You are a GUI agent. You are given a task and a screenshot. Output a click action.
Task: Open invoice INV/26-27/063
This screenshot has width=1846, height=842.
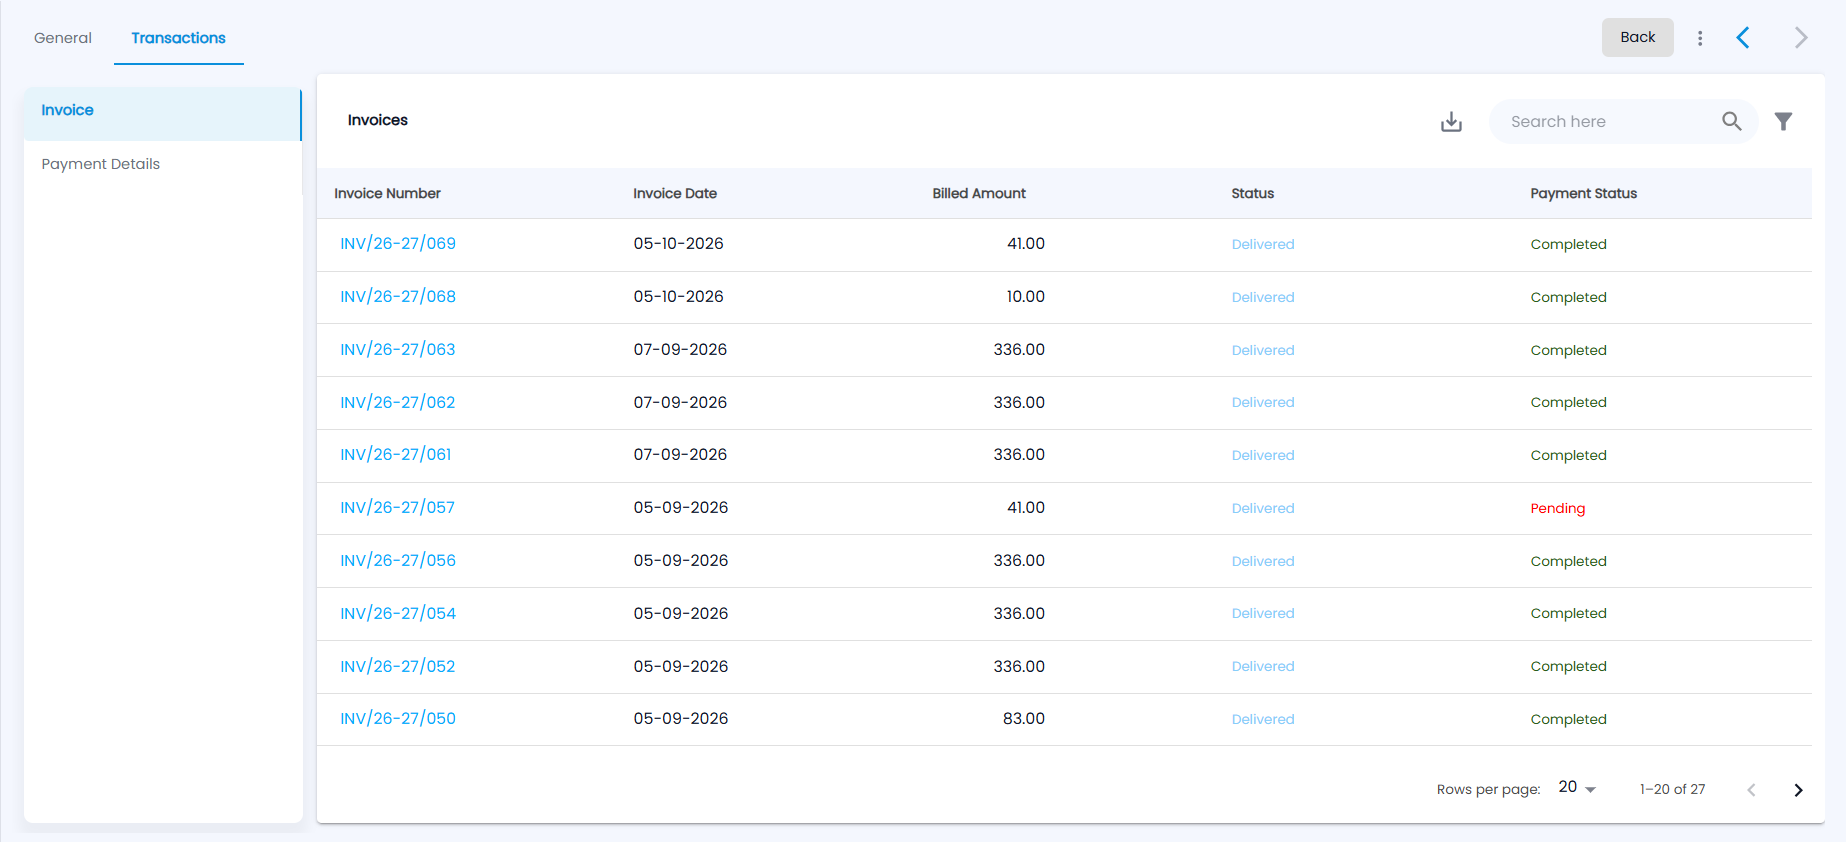point(398,350)
